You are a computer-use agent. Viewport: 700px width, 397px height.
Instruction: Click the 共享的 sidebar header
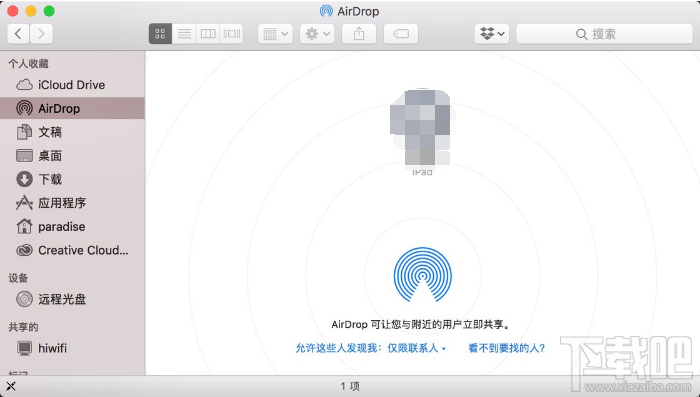23,327
